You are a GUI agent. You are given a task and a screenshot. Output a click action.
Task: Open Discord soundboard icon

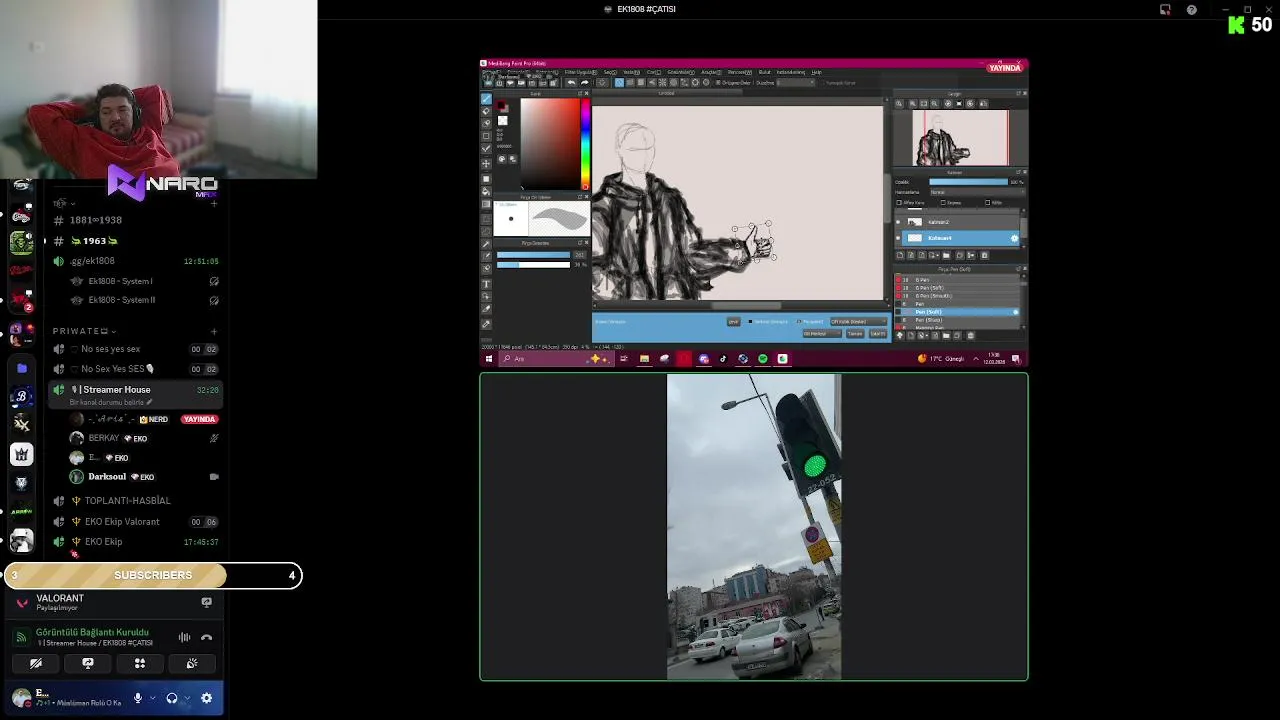192,663
